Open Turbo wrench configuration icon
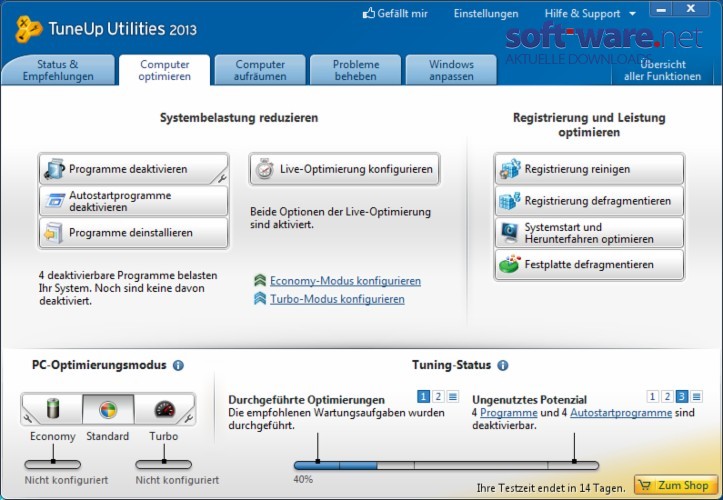This screenshot has width=723, height=500. pyautogui.click(x=189, y=418)
